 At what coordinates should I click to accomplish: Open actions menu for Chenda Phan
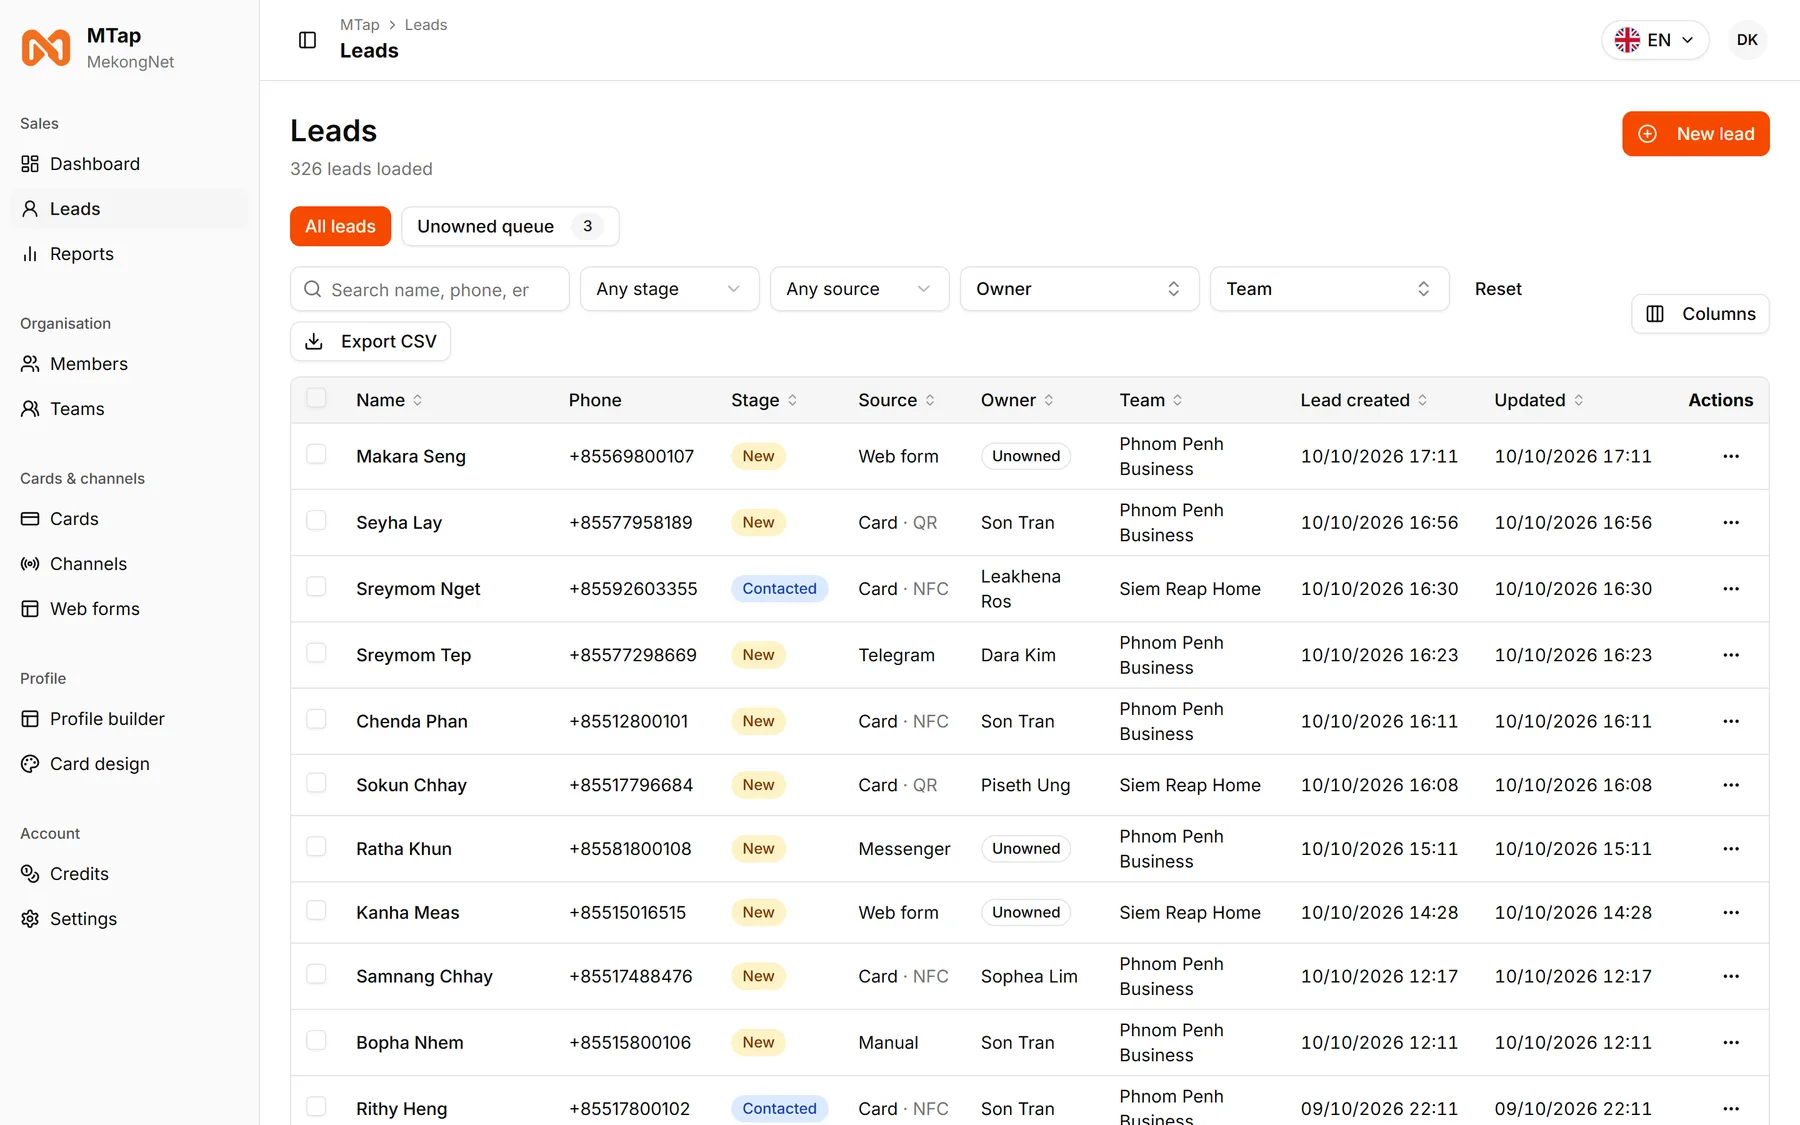coord(1731,721)
